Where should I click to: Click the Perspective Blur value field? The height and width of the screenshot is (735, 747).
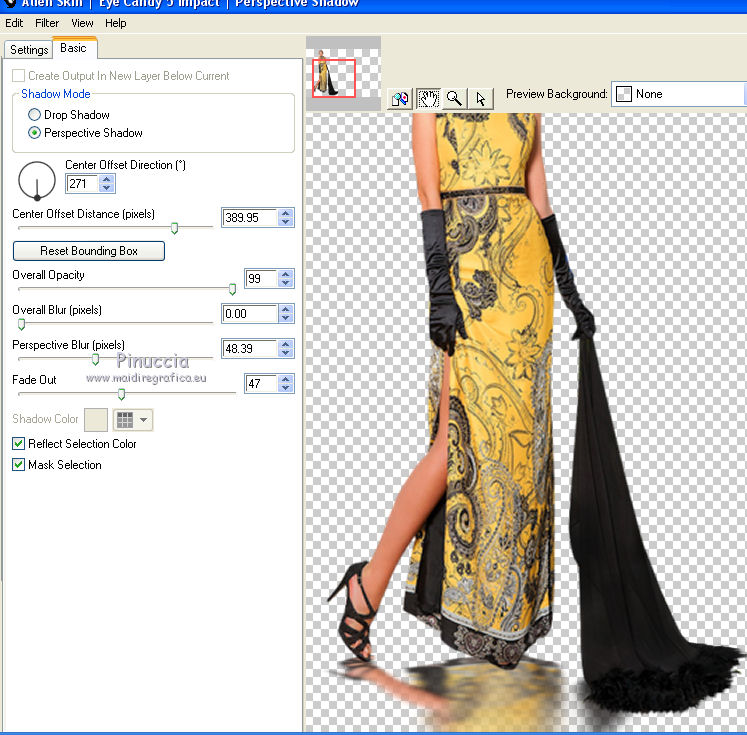pos(250,349)
